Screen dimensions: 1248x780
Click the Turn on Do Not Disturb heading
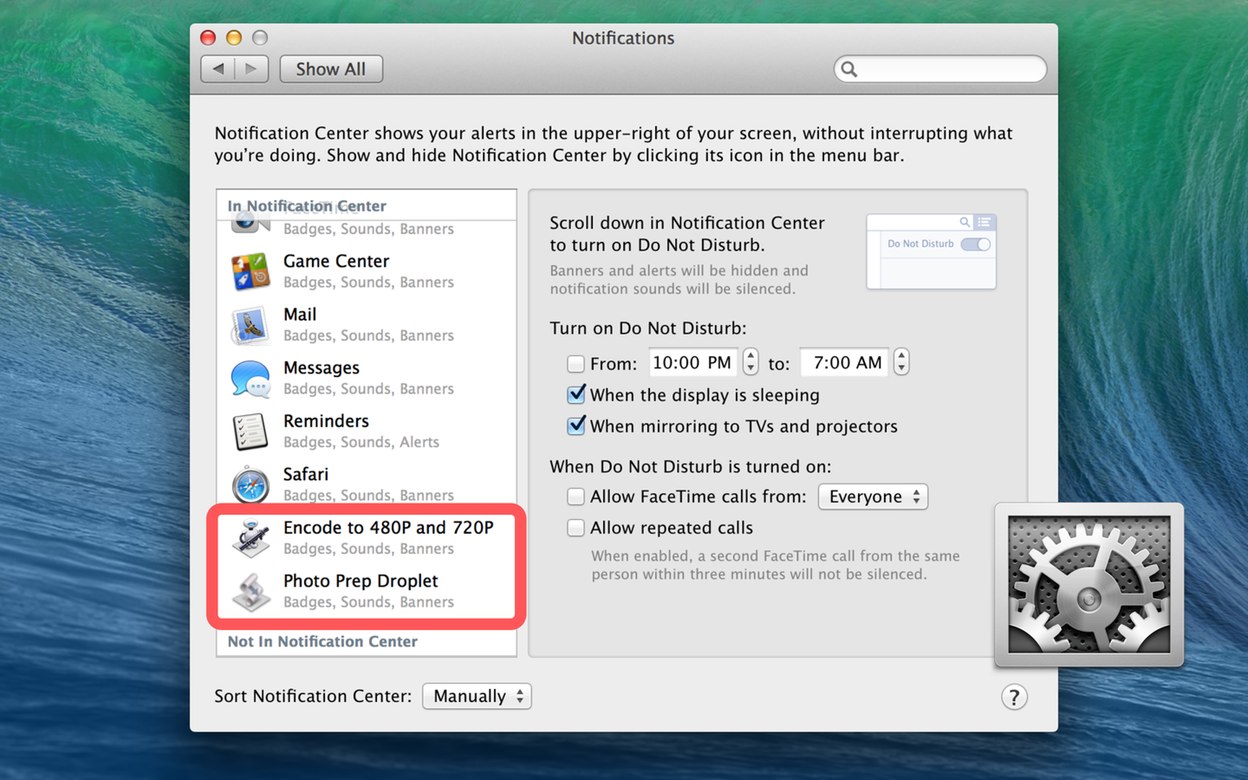648,328
